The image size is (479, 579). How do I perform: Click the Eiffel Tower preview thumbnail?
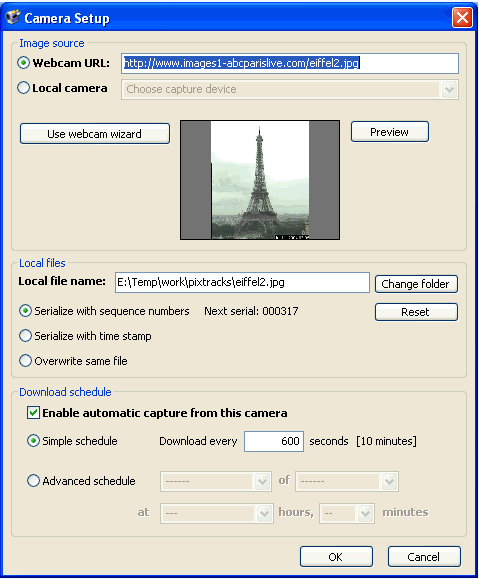(260, 180)
